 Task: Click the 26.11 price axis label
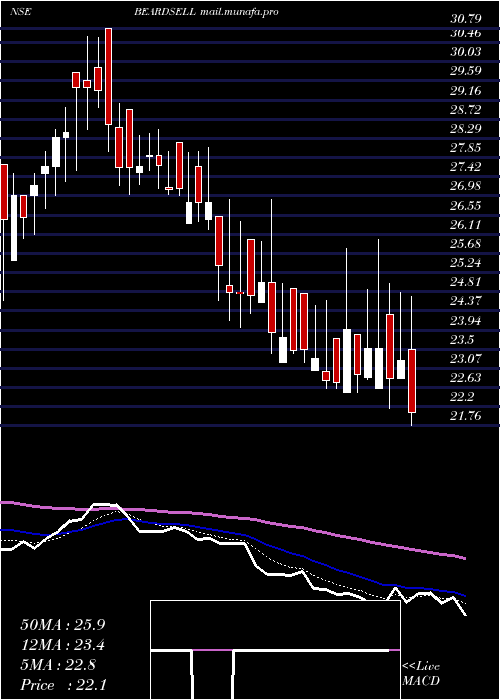click(x=466, y=225)
